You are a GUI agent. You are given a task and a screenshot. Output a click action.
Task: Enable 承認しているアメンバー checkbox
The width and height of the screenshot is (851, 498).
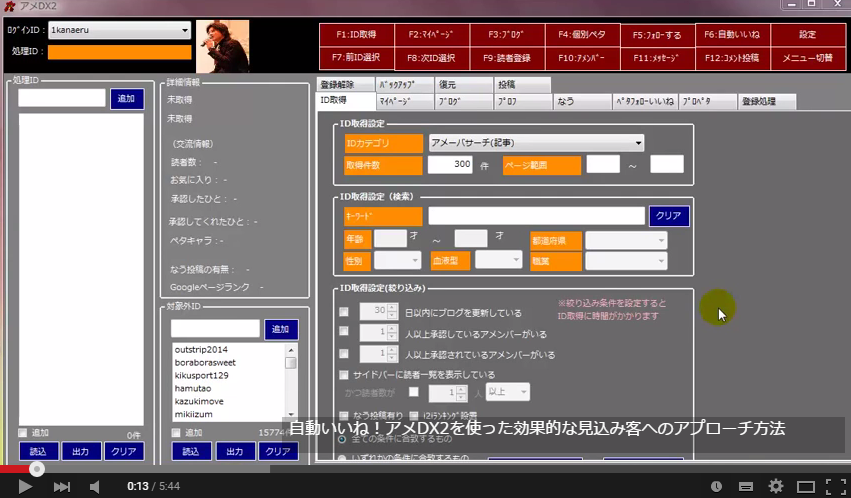(x=344, y=331)
